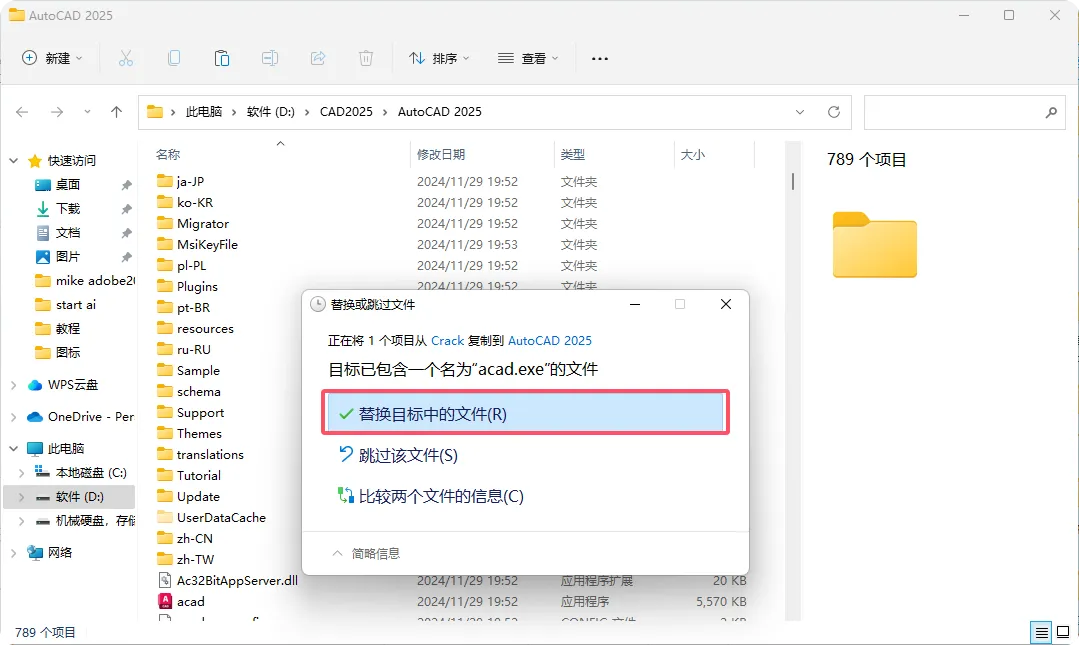Collapse the 快速访问 quick access tree
This screenshot has height=645, width=1079.
coord(14,160)
